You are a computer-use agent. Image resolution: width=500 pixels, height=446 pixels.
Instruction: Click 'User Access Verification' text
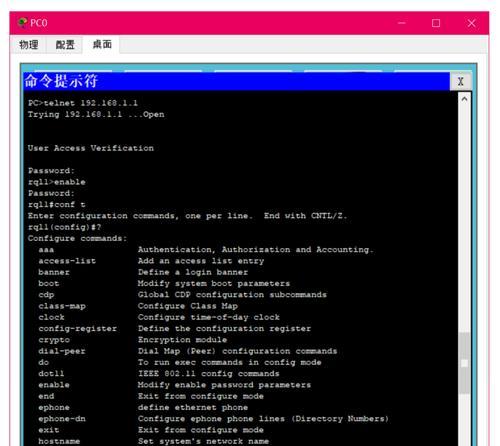pyautogui.click(x=91, y=148)
